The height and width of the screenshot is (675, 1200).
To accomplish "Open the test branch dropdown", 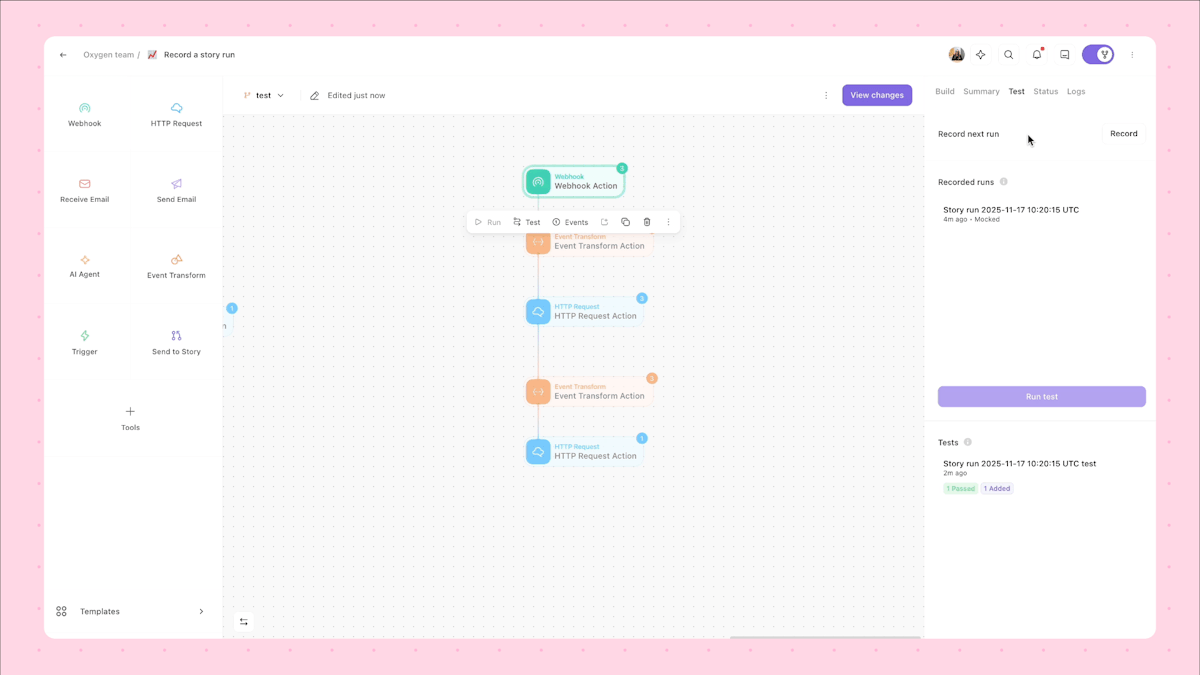I will pos(264,96).
